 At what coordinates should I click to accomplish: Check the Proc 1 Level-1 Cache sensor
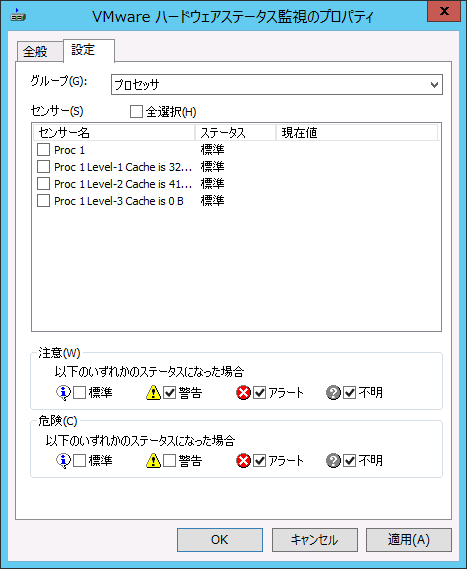(44, 167)
